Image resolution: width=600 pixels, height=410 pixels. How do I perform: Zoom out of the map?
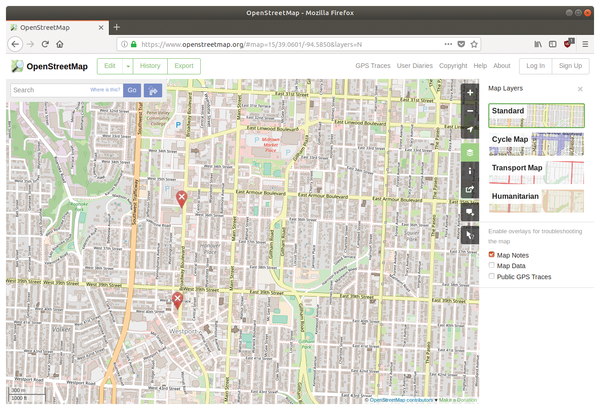(x=470, y=111)
